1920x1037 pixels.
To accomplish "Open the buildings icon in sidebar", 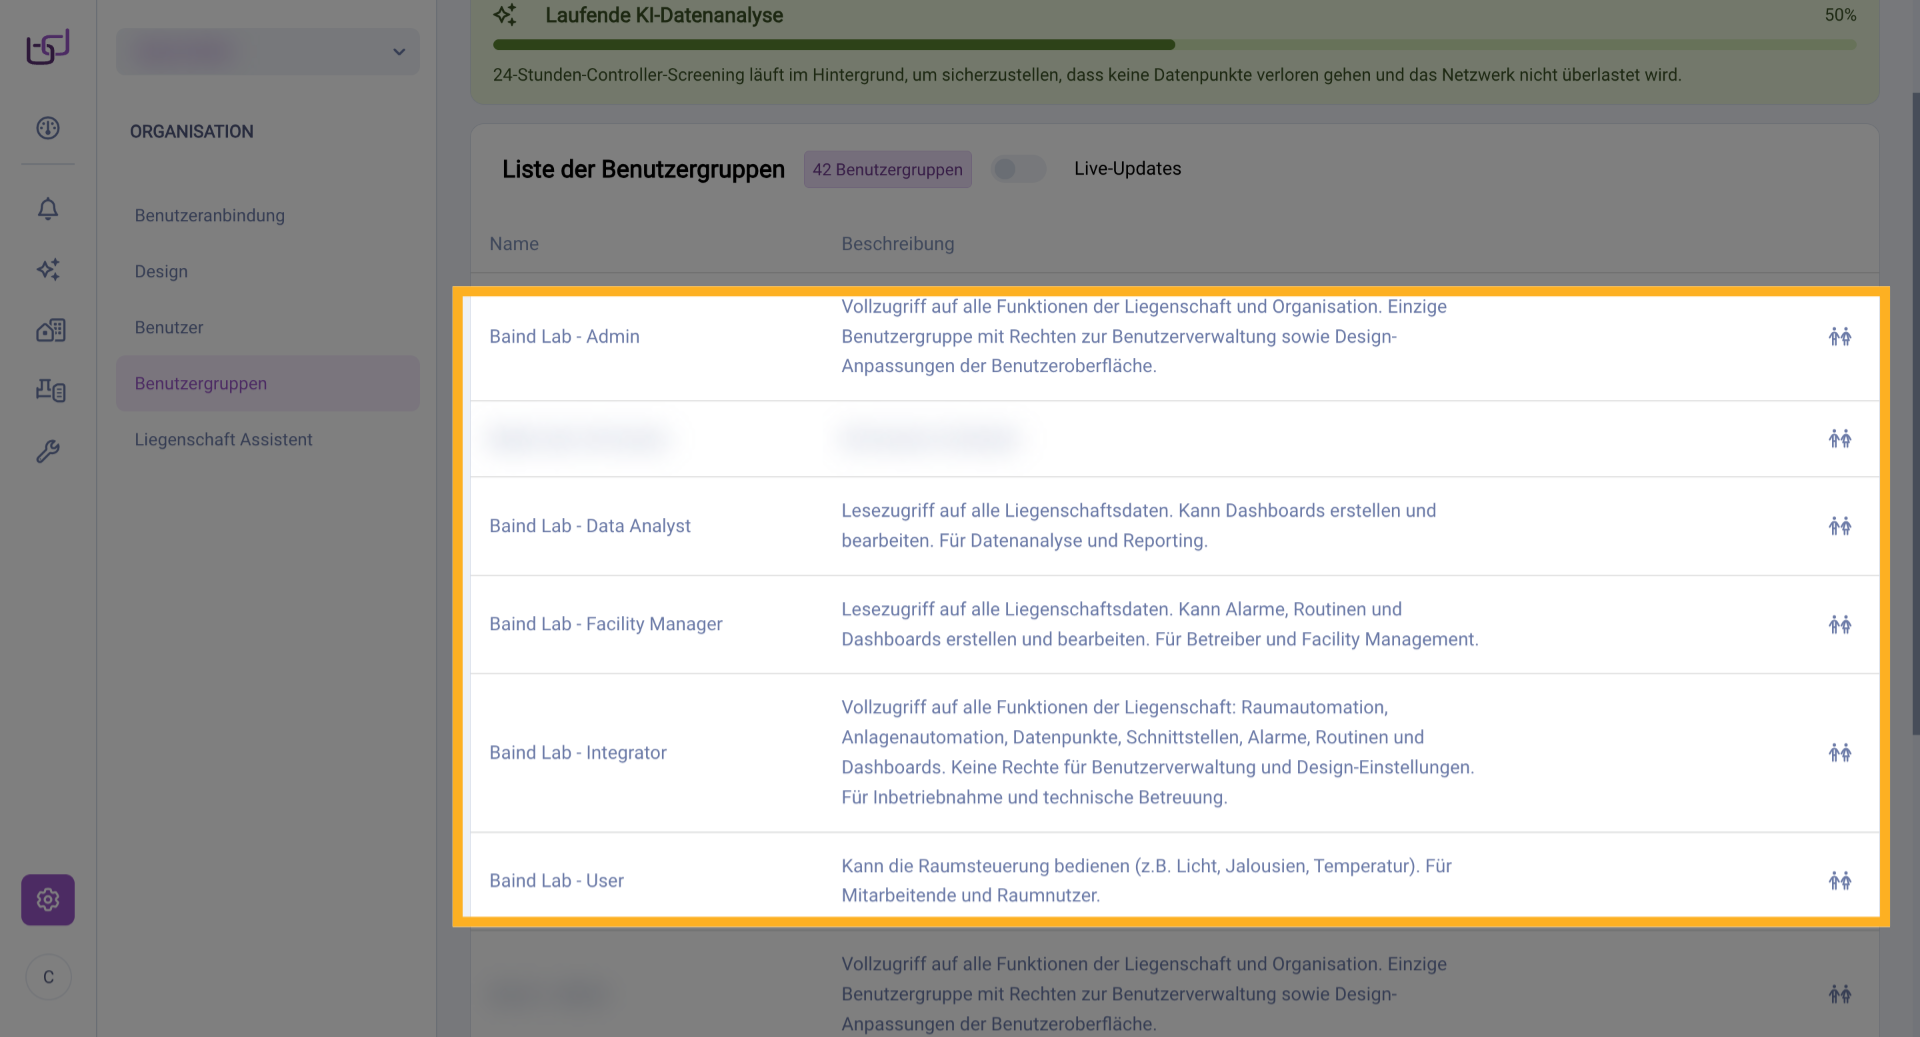I will coord(50,330).
